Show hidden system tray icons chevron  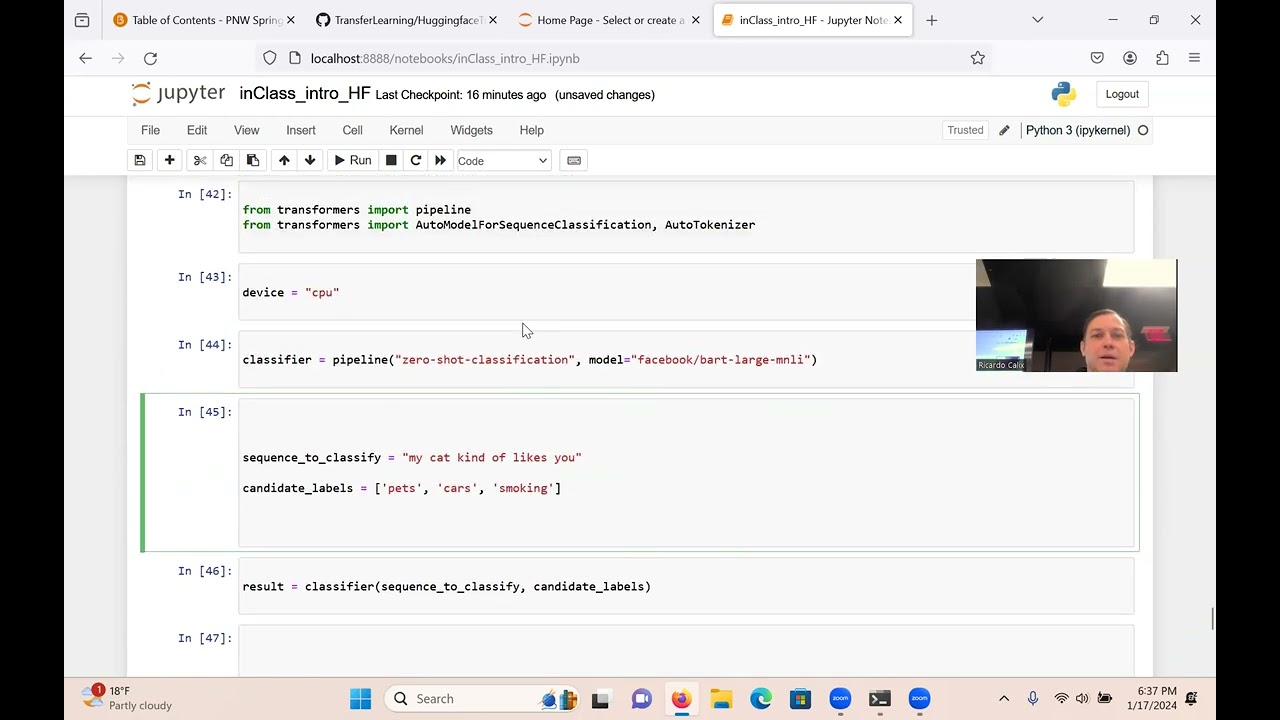click(x=1004, y=699)
